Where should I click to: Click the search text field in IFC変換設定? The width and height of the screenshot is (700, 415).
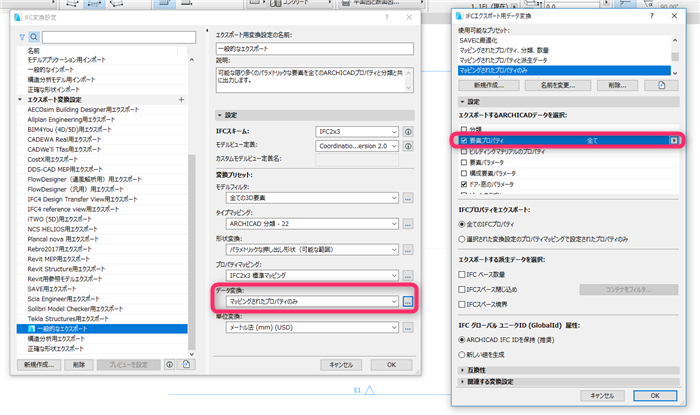[119, 37]
